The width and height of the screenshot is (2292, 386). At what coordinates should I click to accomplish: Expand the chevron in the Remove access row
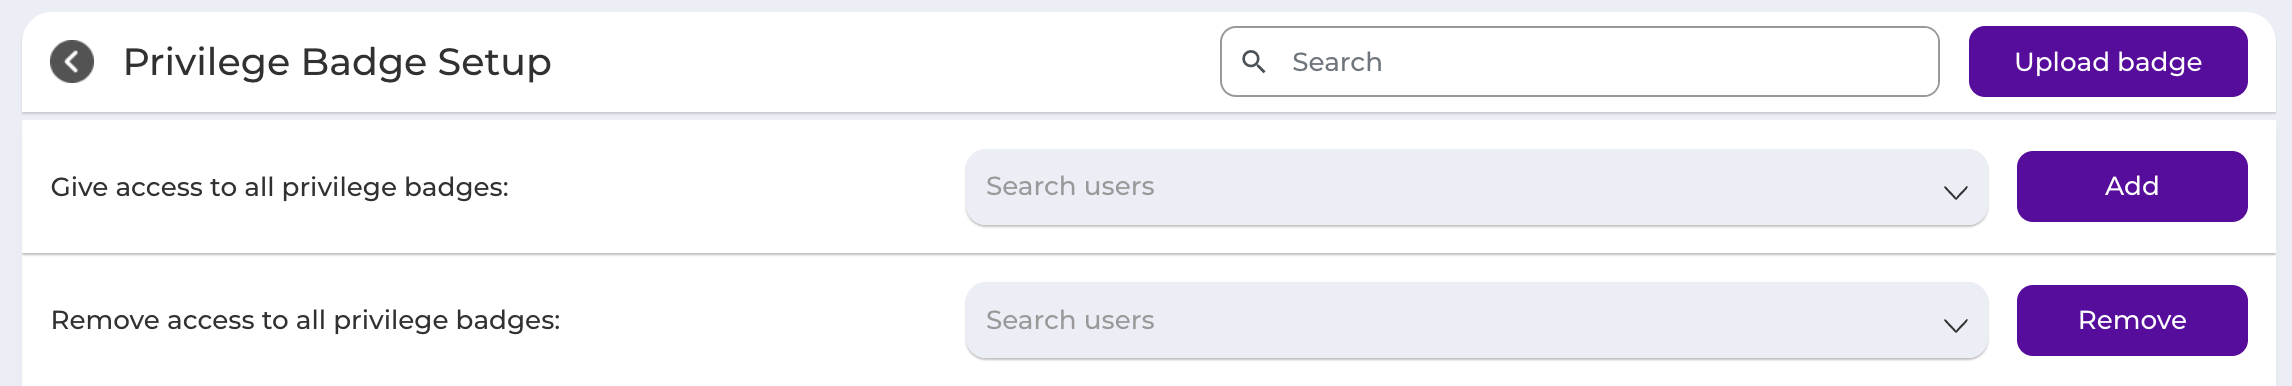pyautogui.click(x=1955, y=325)
